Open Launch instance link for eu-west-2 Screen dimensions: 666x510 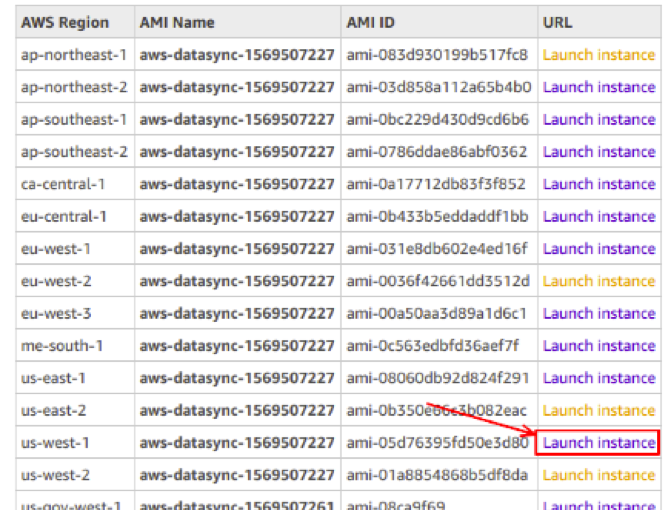(599, 281)
